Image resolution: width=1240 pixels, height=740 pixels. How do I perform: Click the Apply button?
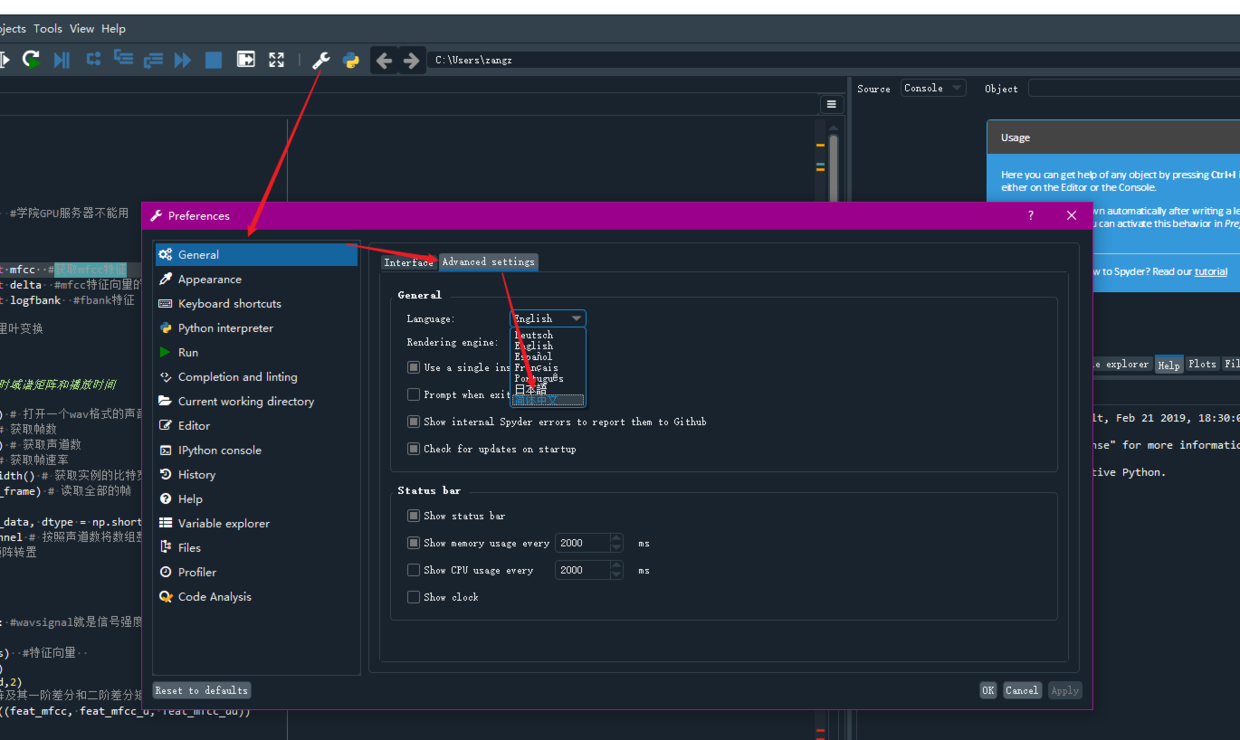[1065, 690]
